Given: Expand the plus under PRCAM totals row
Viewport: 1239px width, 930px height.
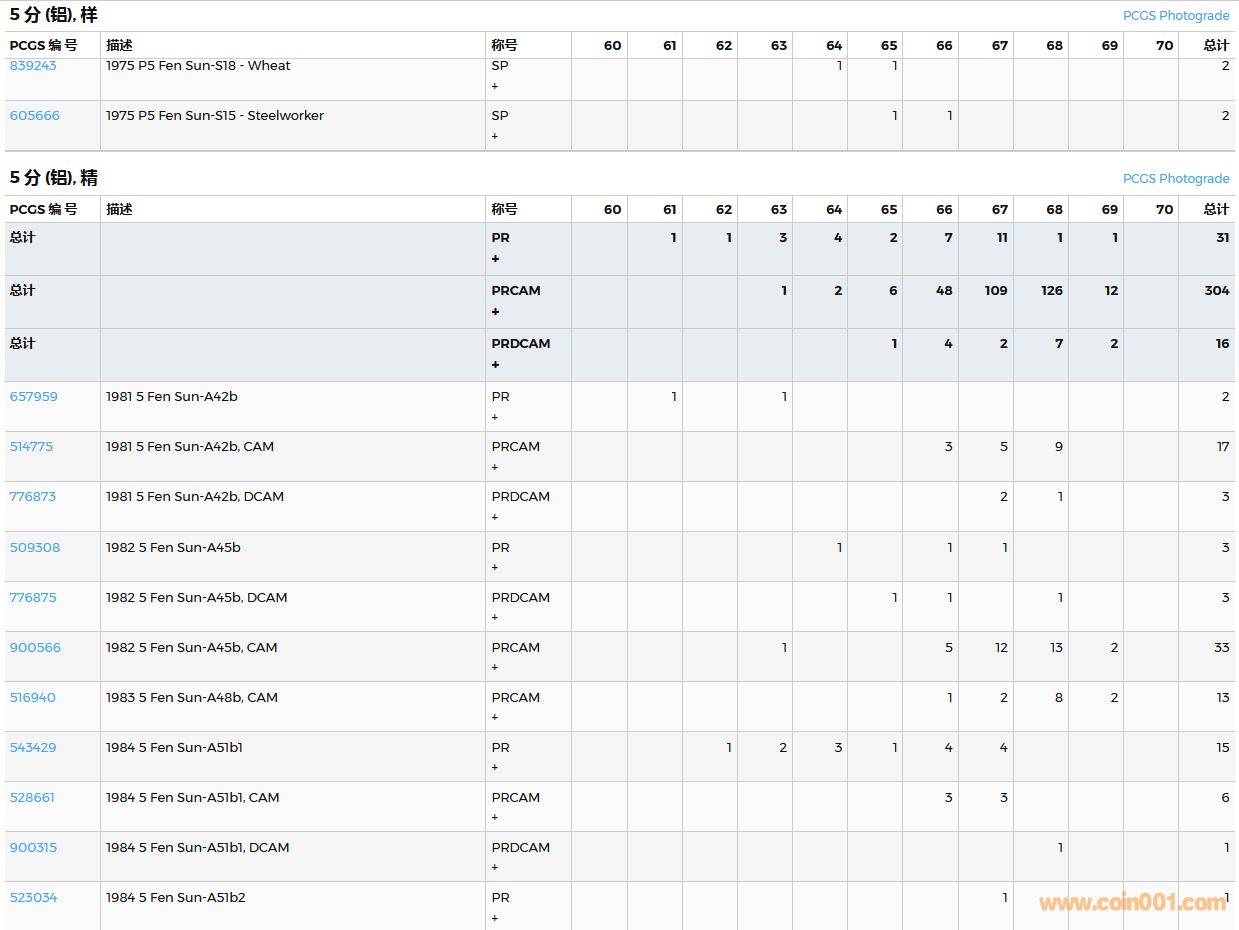Looking at the screenshot, I should pyautogui.click(x=495, y=312).
